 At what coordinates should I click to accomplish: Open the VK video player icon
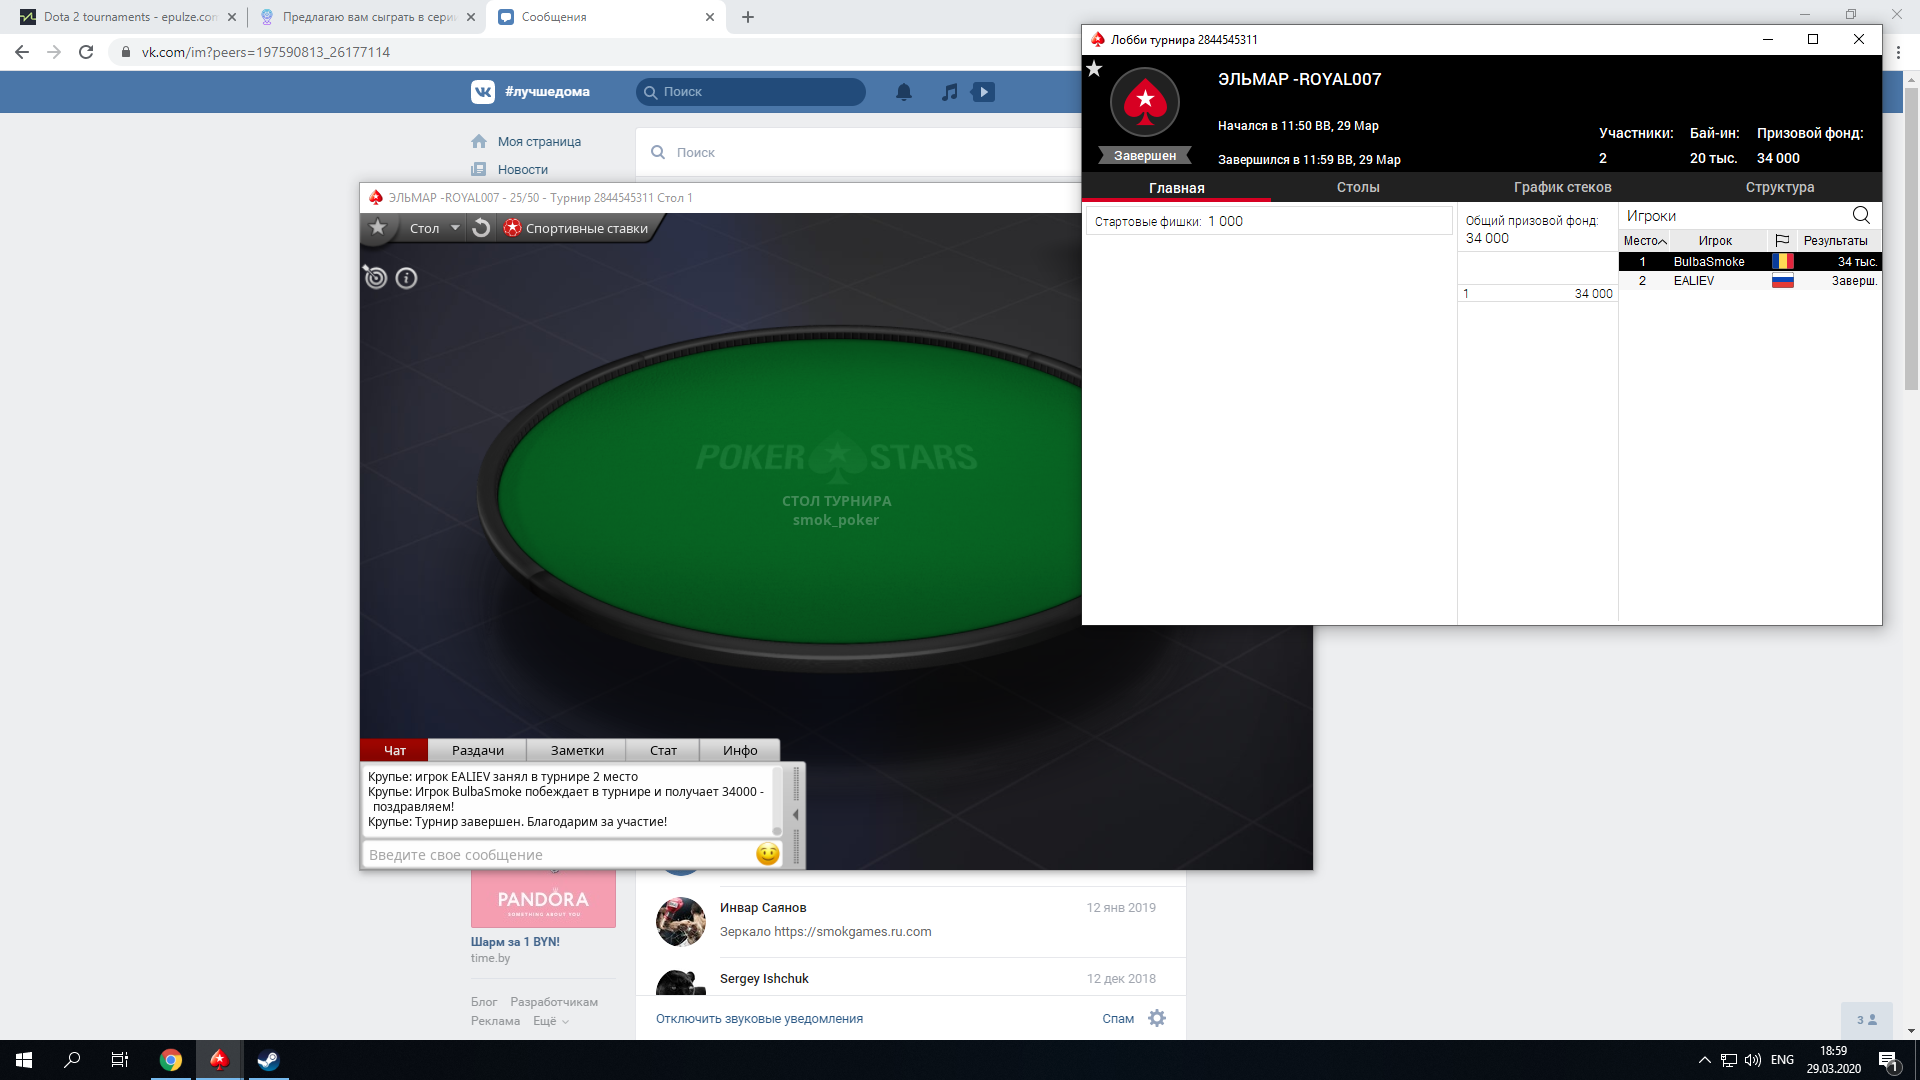coord(983,92)
